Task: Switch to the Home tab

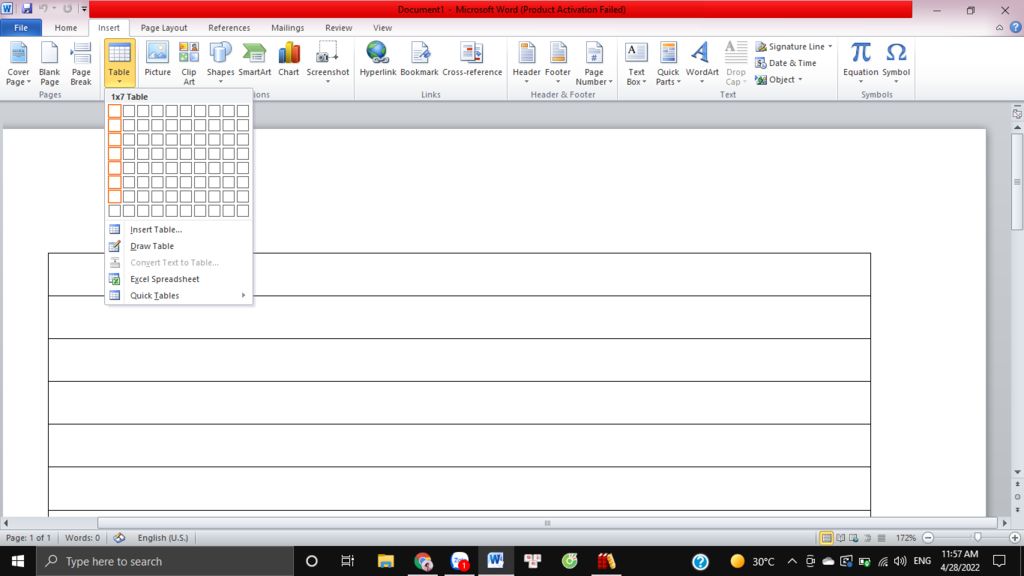Action: pos(65,28)
